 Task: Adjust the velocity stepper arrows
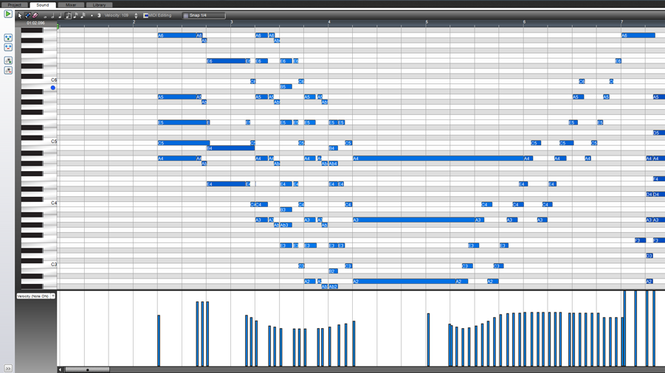pyautogui.click(x=136, y=16)
